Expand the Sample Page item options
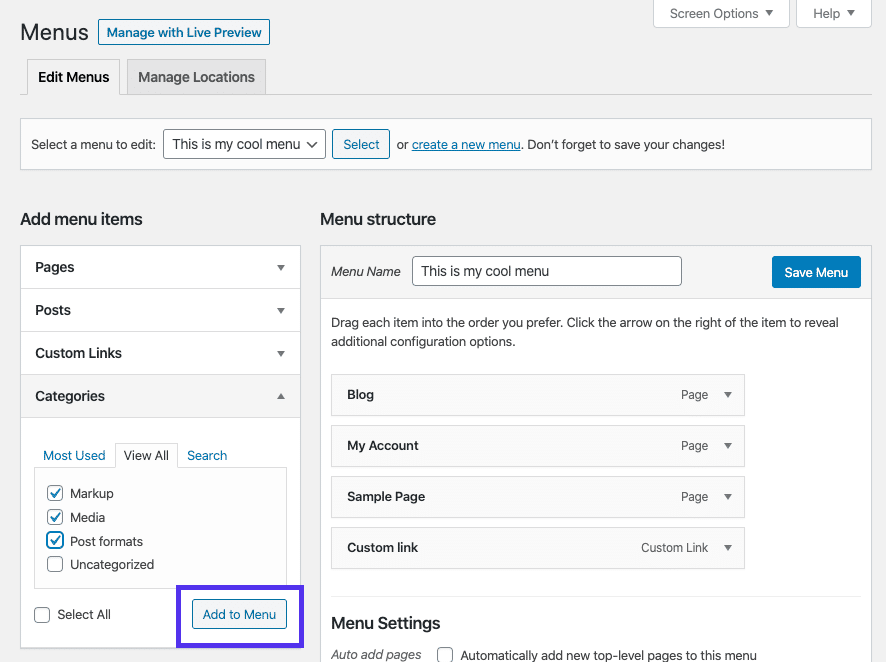 [x=729, y=497]
